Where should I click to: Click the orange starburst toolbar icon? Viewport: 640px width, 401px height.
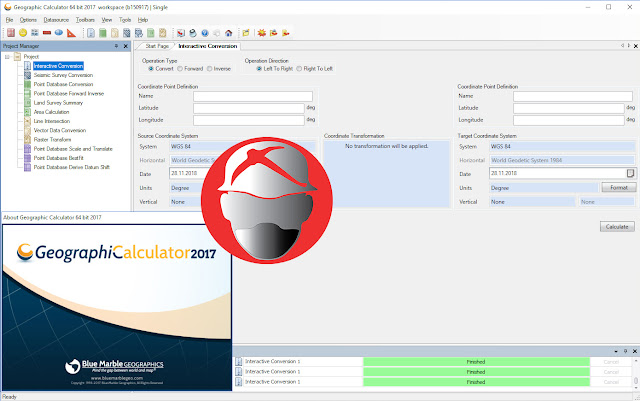tap(262, 33)
